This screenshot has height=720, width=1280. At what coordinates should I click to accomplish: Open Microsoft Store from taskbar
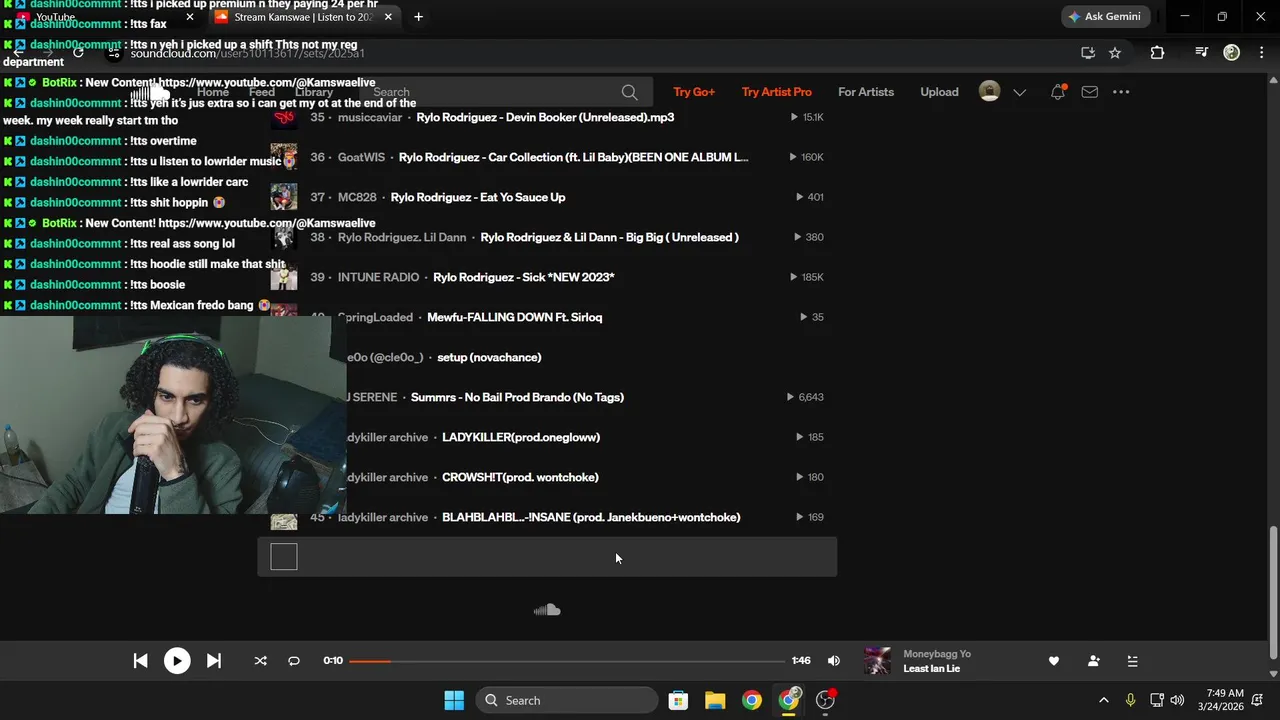coord(678,700)
